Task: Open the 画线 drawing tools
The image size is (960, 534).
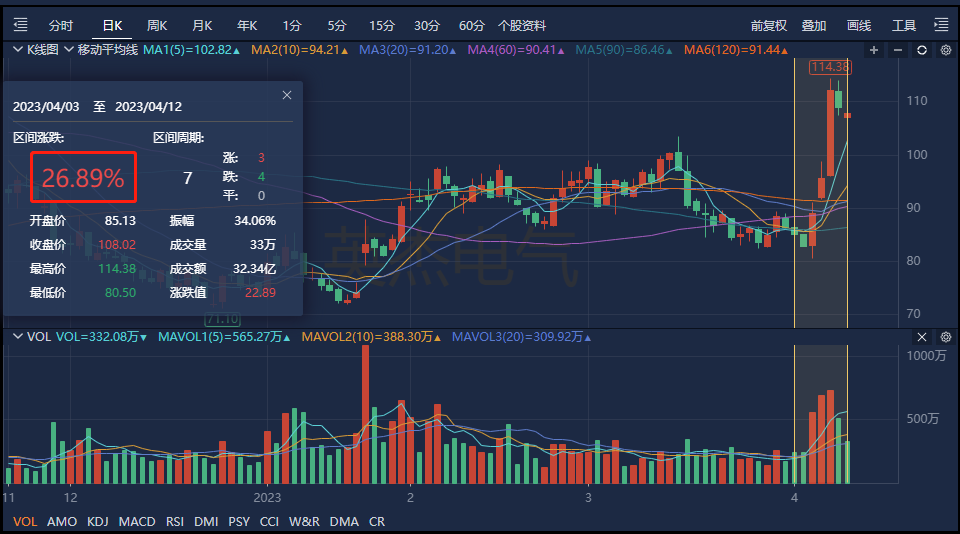Action: 859,25
